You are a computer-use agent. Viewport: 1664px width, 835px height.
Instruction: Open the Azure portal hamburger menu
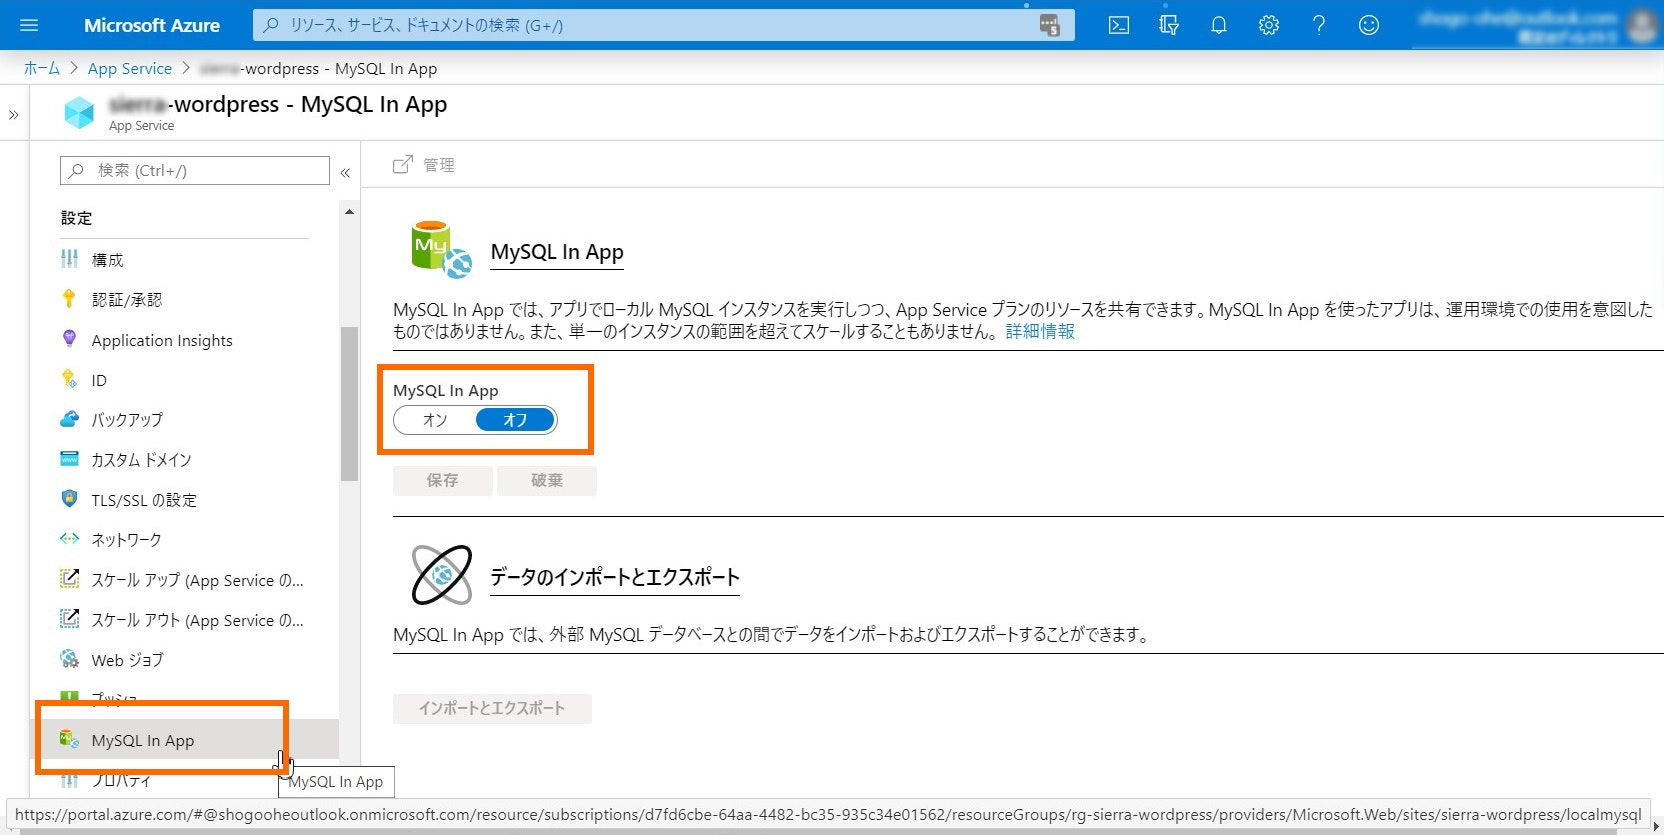pyautogui.click(x=28, y=25)
